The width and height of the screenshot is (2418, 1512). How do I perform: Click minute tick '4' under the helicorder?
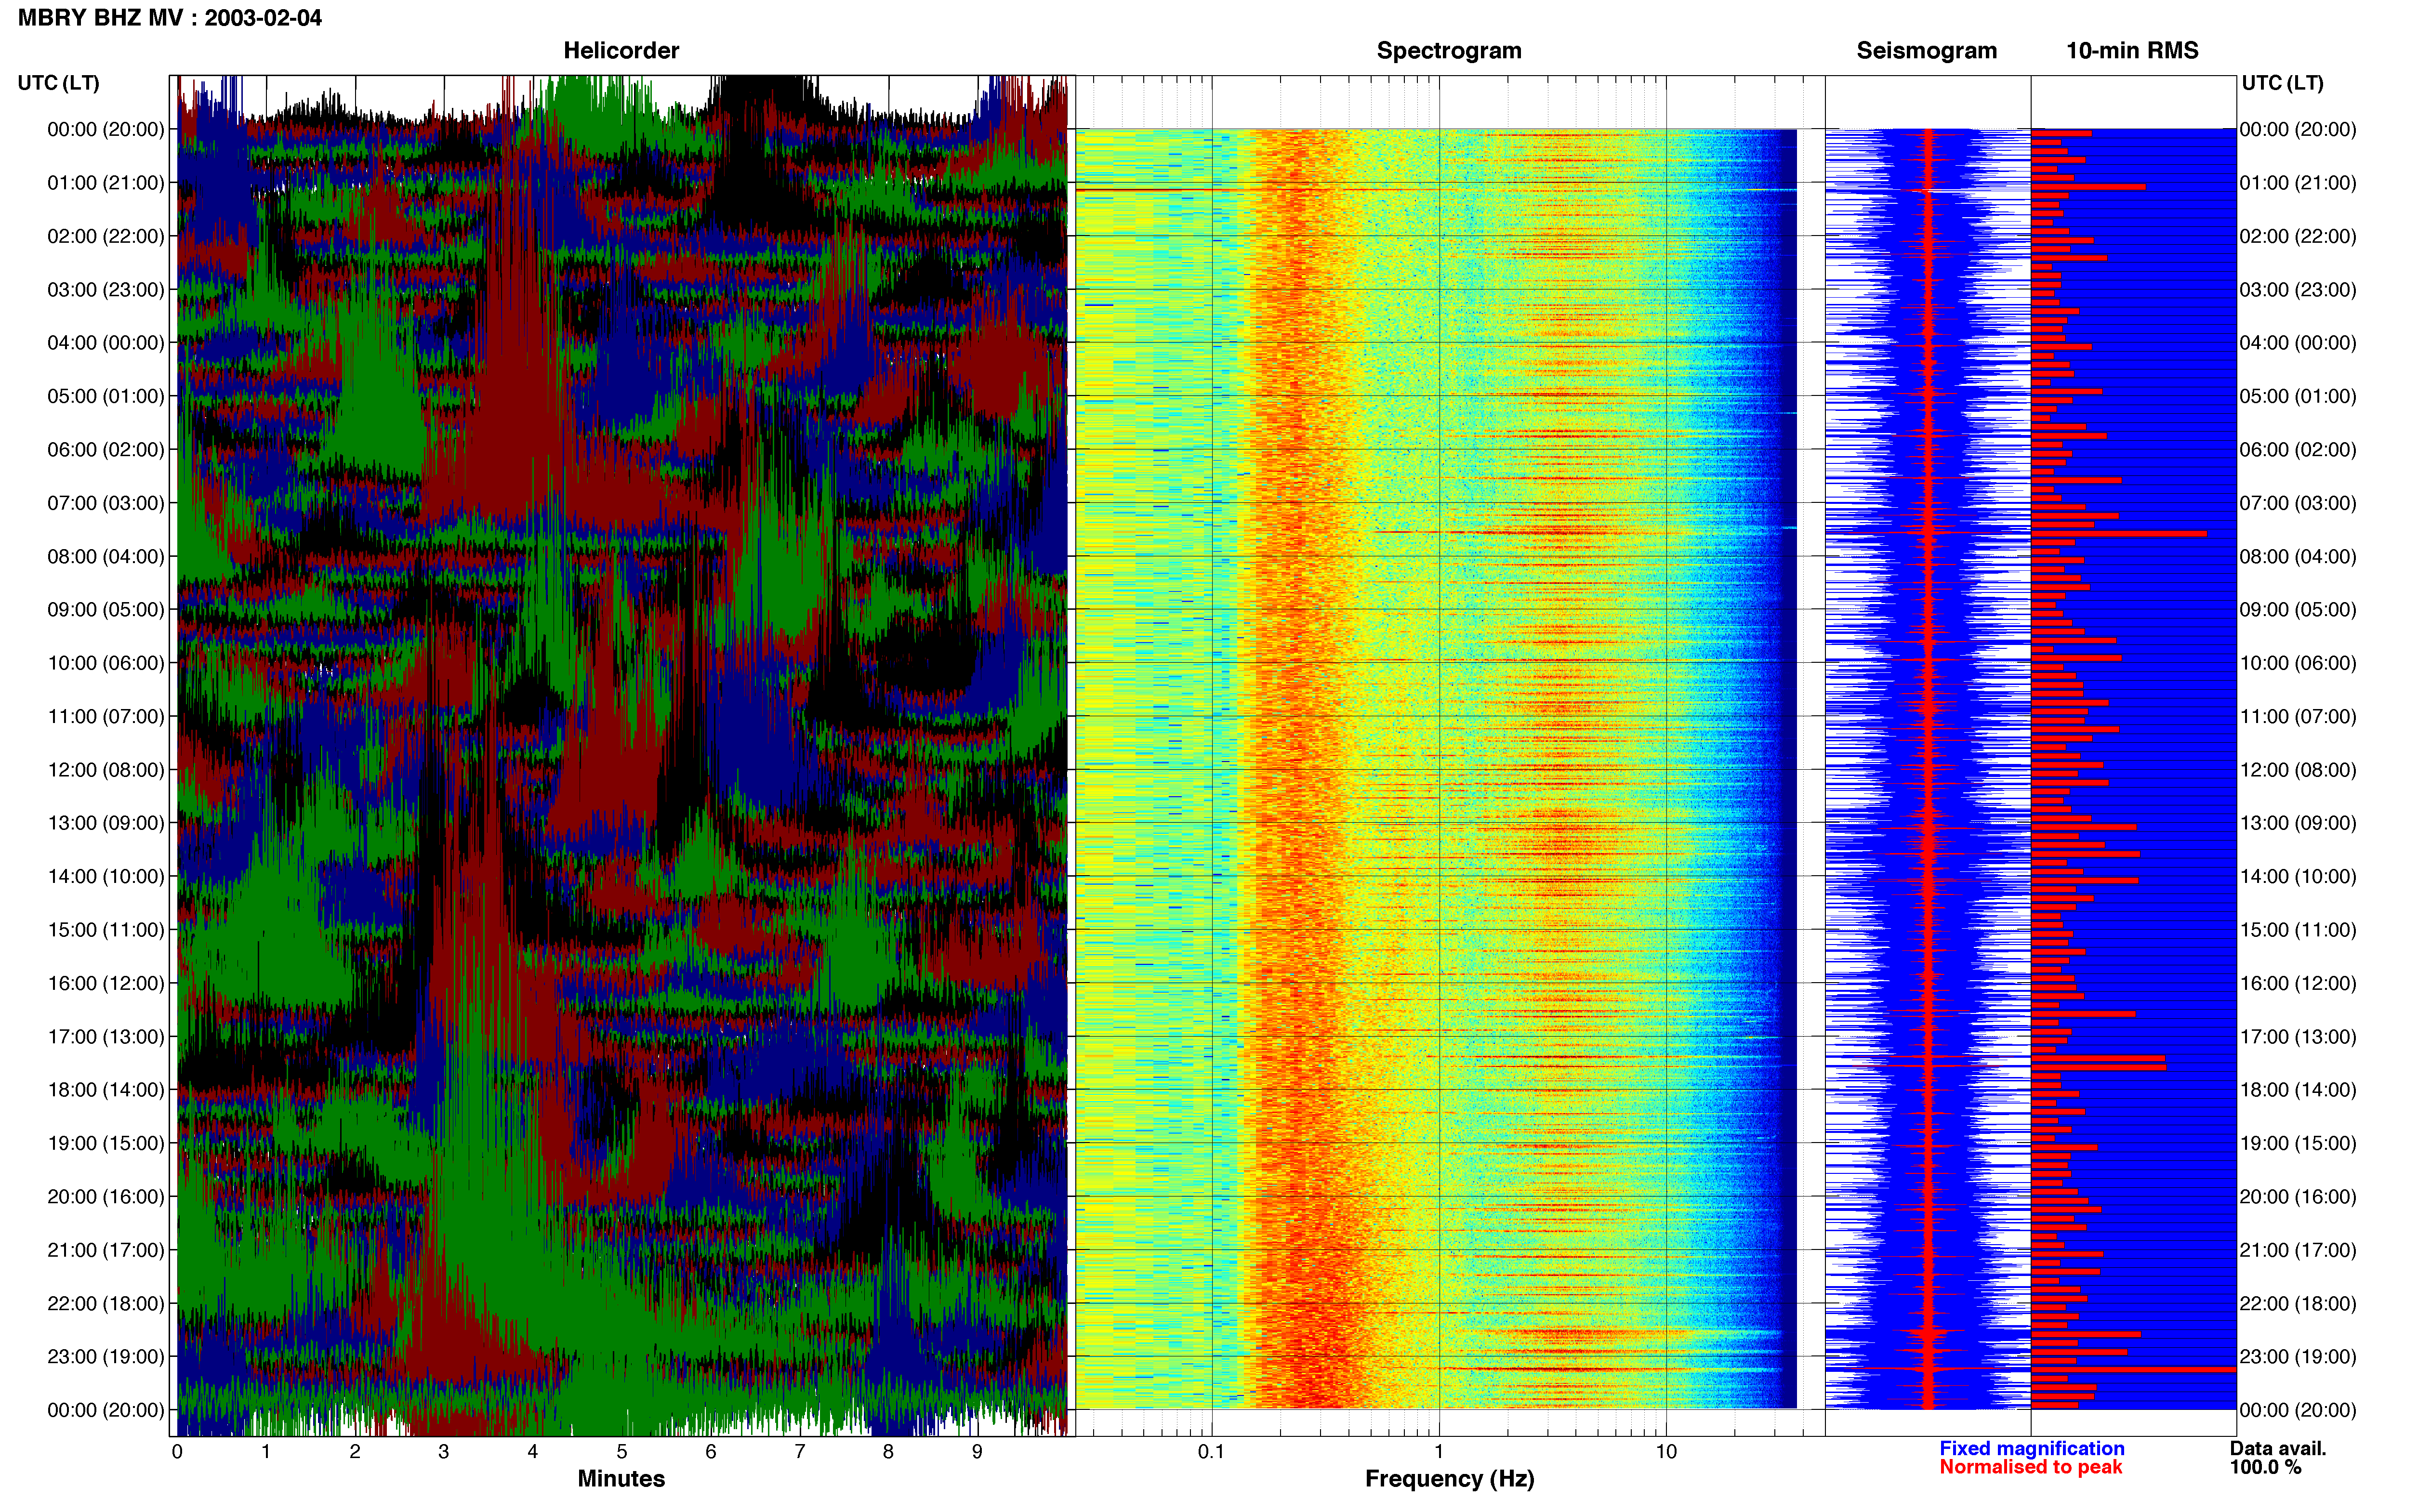[533, 1452]
